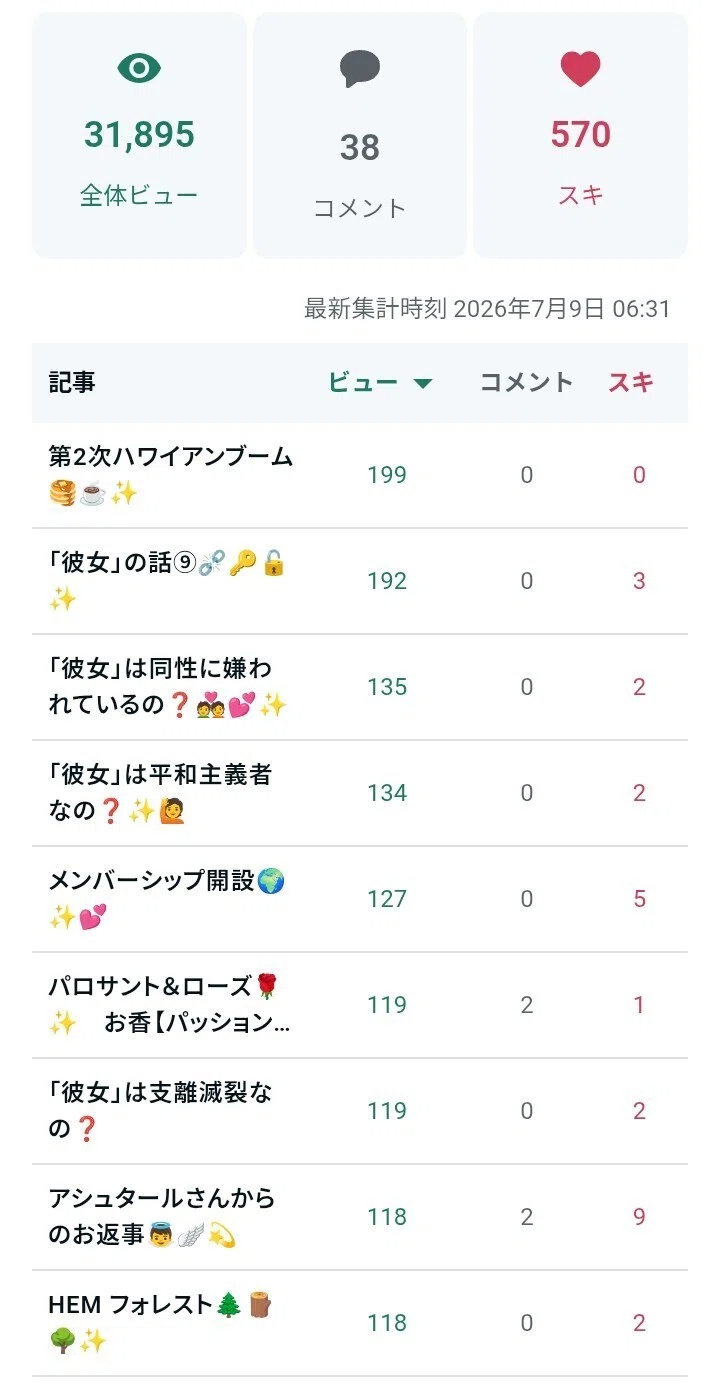
Task: Select the 全体ビュー total views card
Action: [139, 135]
